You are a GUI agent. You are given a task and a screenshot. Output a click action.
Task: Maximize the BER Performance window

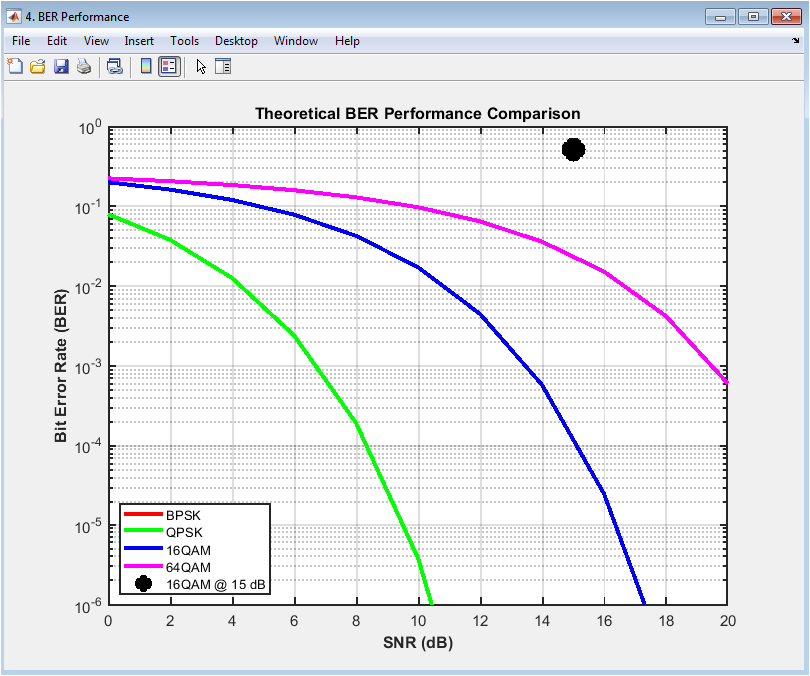coord(753,17)
